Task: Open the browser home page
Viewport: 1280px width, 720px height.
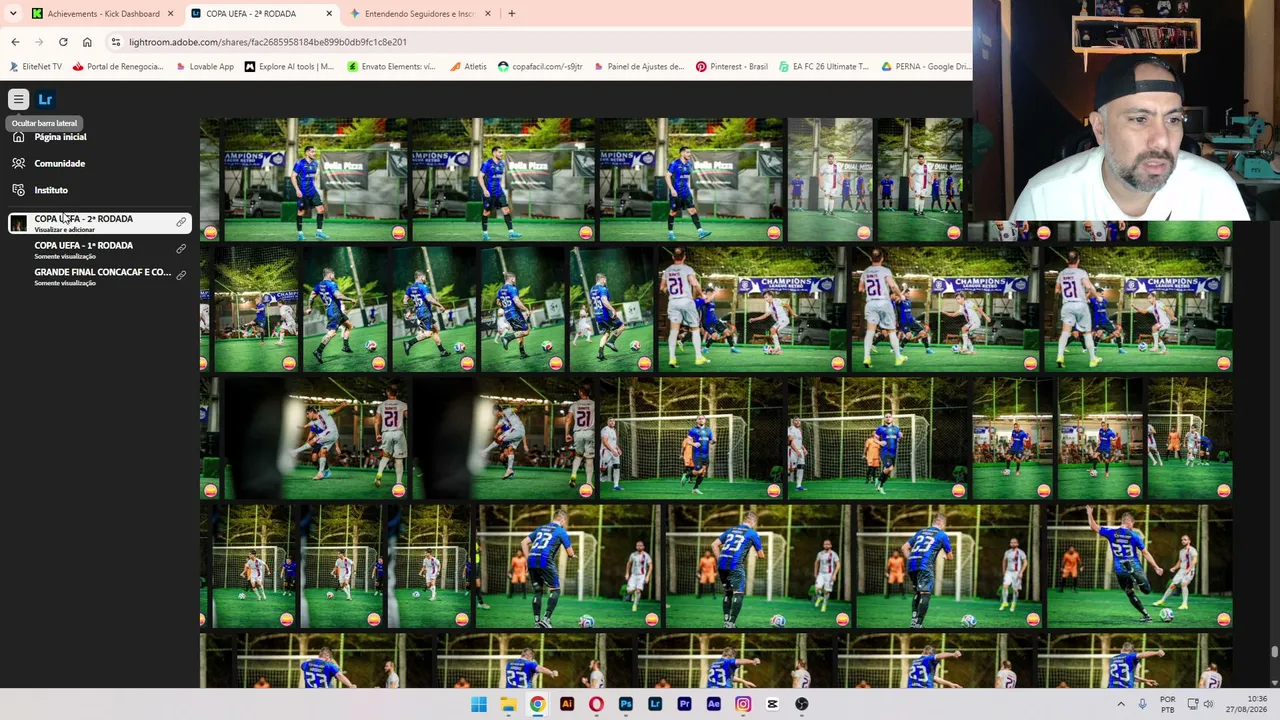Action: [x=87, y=42]
